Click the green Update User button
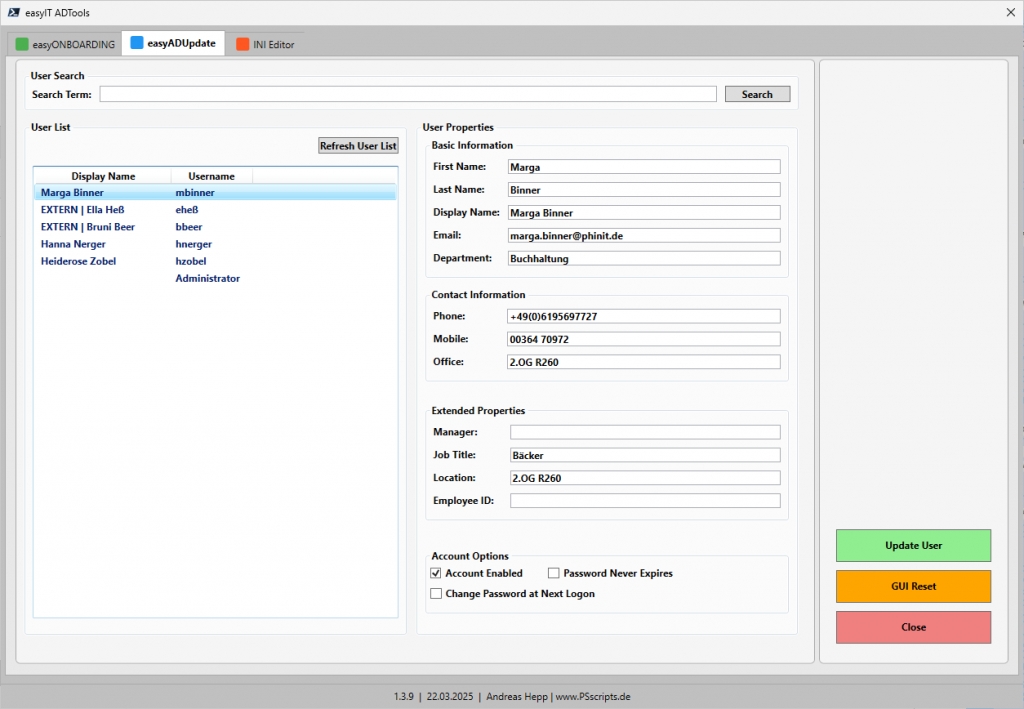The height and width of the screenshot is (709, 1024). pyautogui.click(x=913, y=545)
